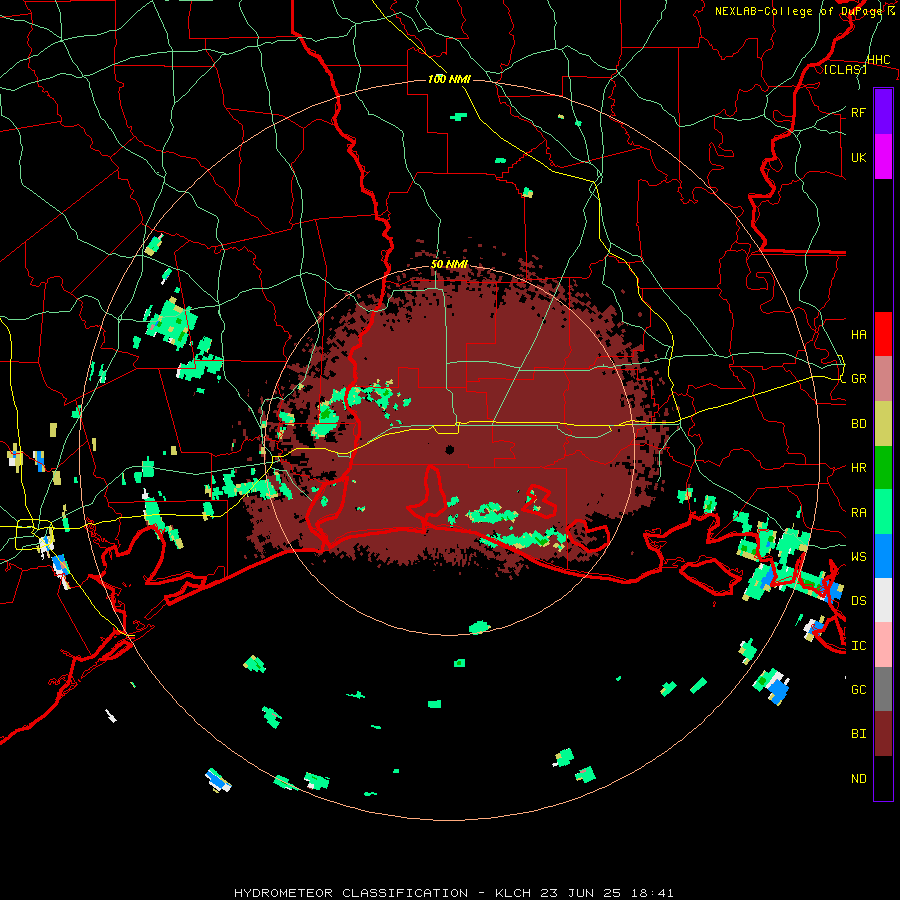
Task: Click the BI maroon legend swatch
Action: 883,734
